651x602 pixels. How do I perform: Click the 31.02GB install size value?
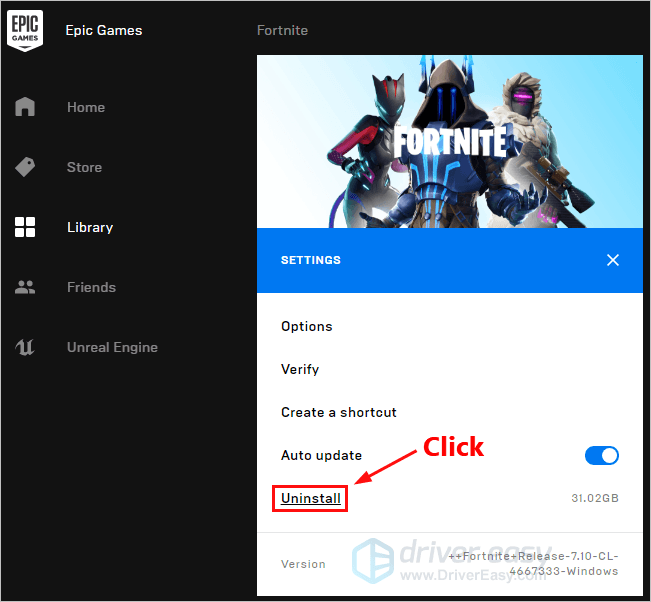(595, 498)
